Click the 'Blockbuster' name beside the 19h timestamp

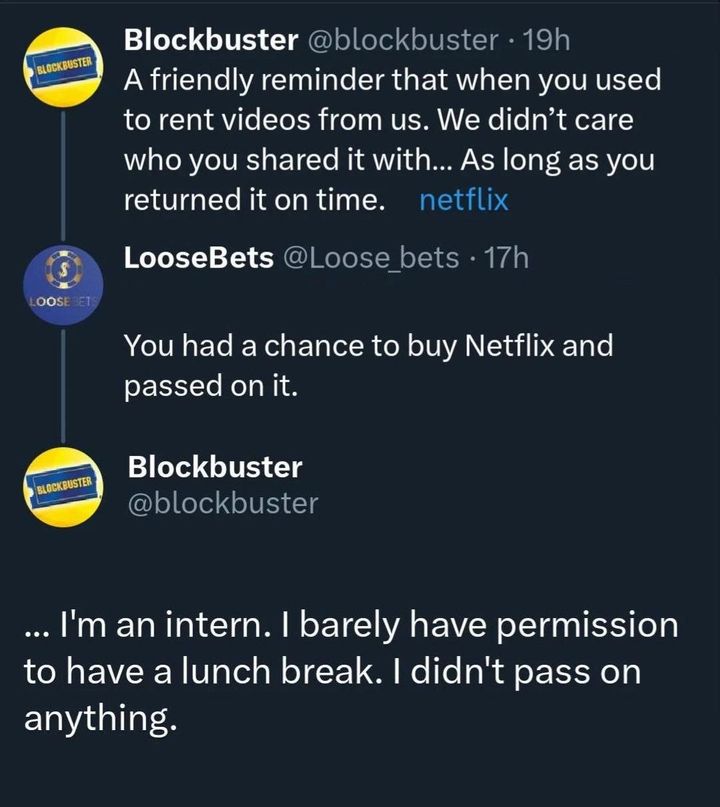coord(210,40)
